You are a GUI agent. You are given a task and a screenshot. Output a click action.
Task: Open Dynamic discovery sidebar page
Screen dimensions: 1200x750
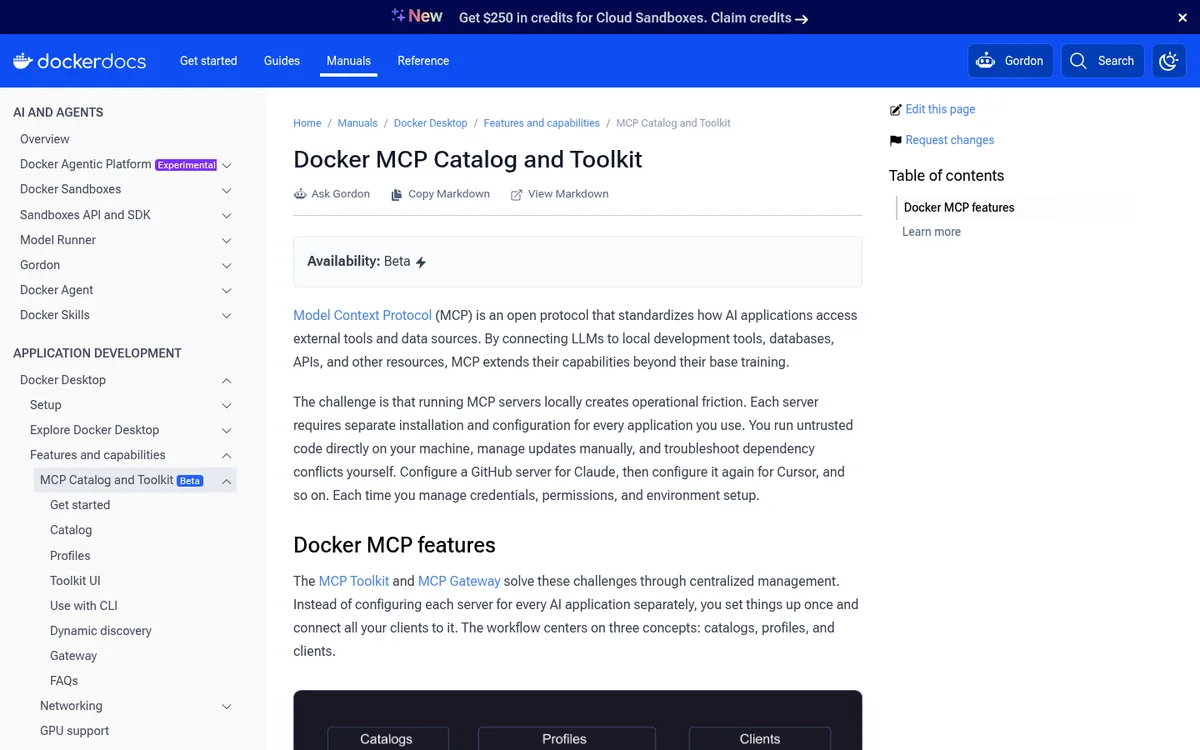click(101, 631)
